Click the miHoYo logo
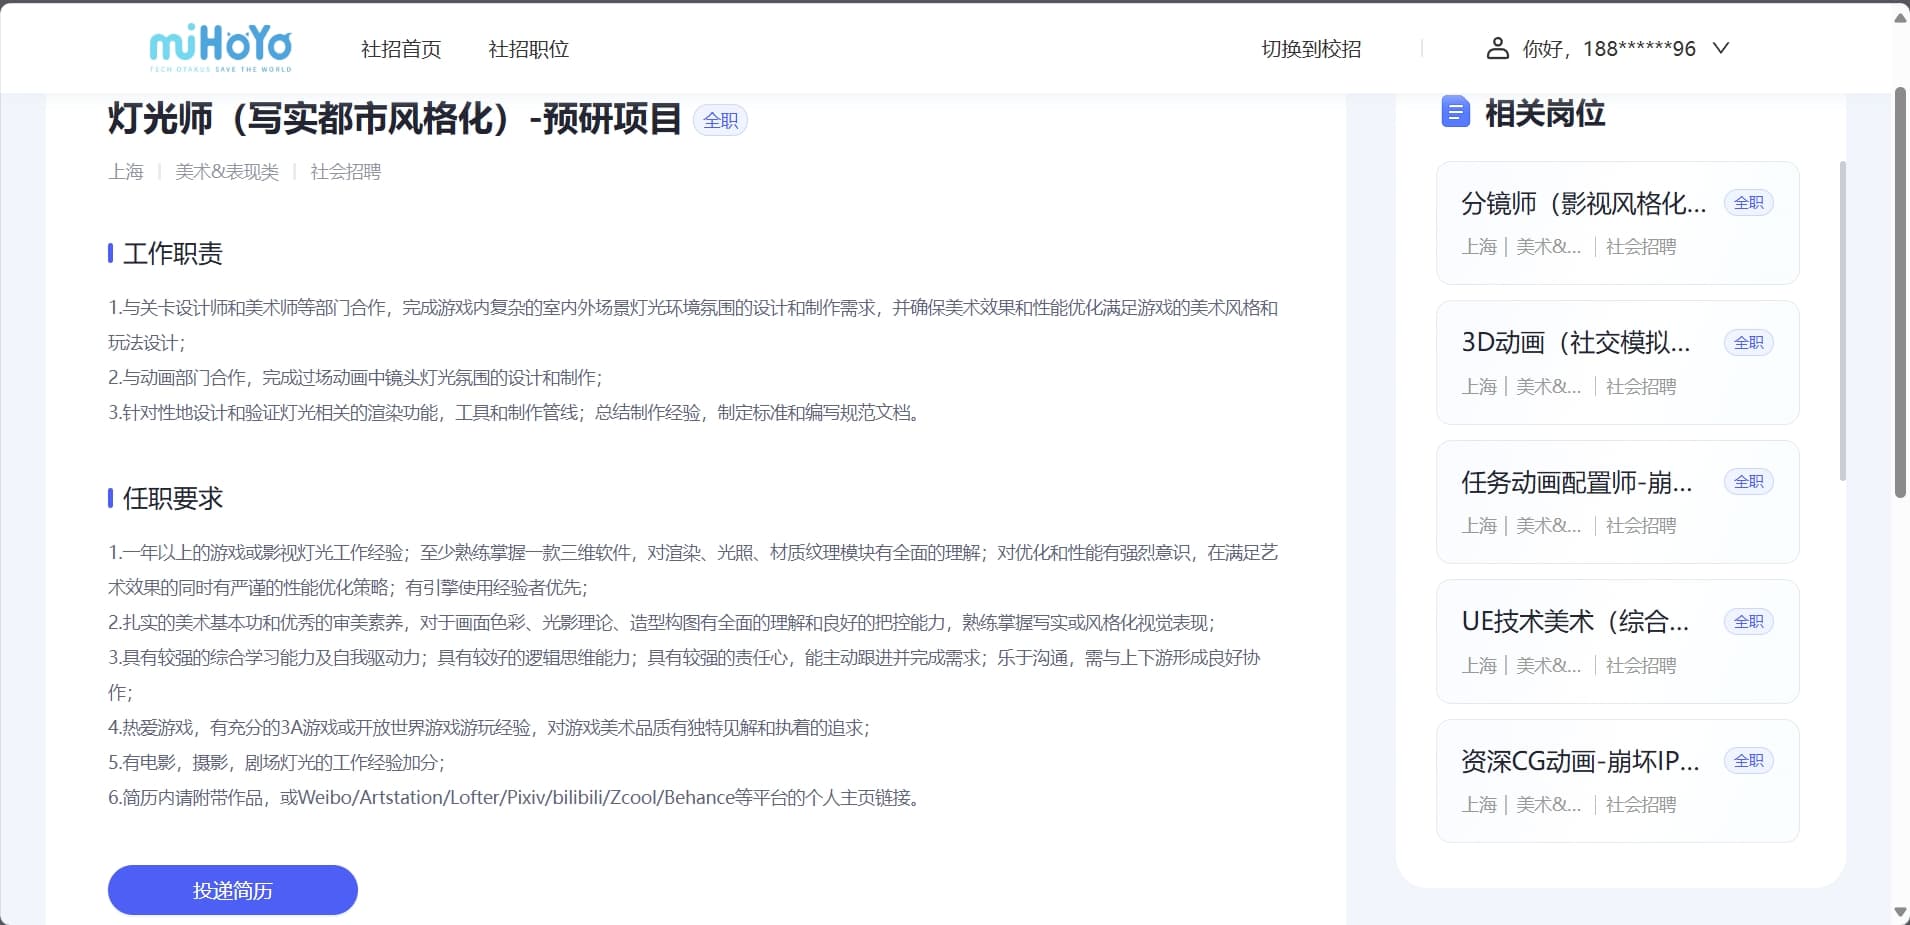This screenshot has height=925, width=1910. 220,48
